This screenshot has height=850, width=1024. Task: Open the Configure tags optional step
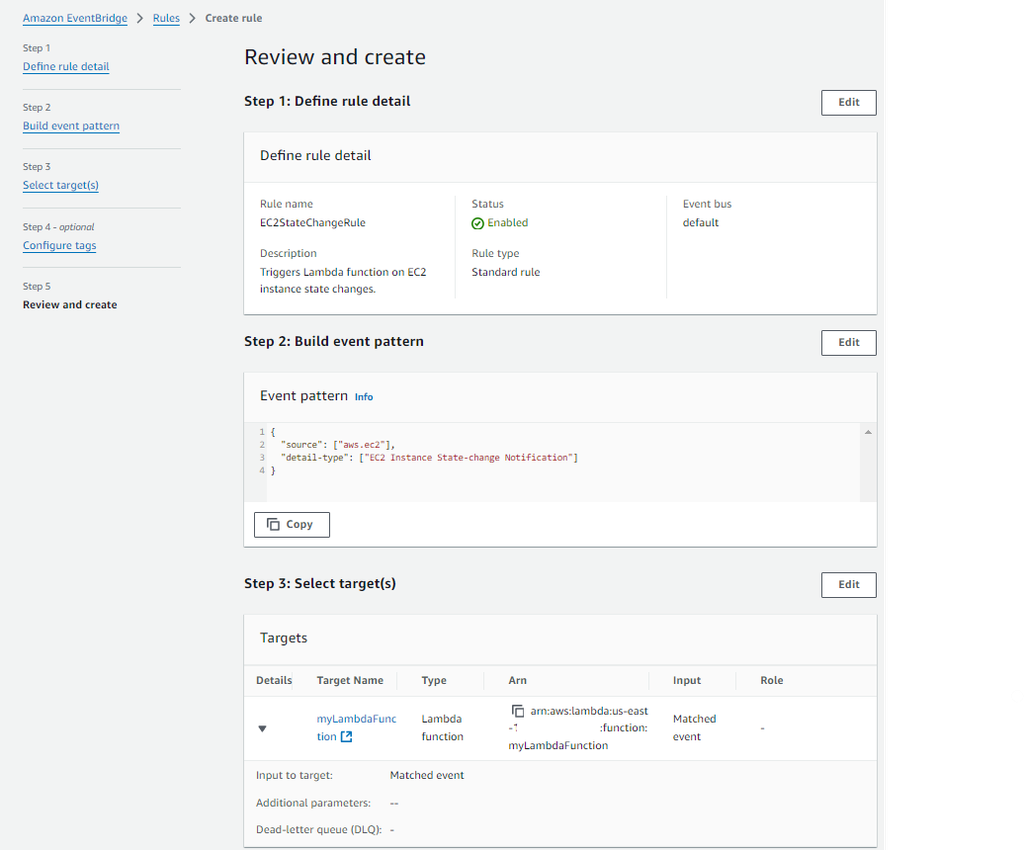click(x=59, y=245)
